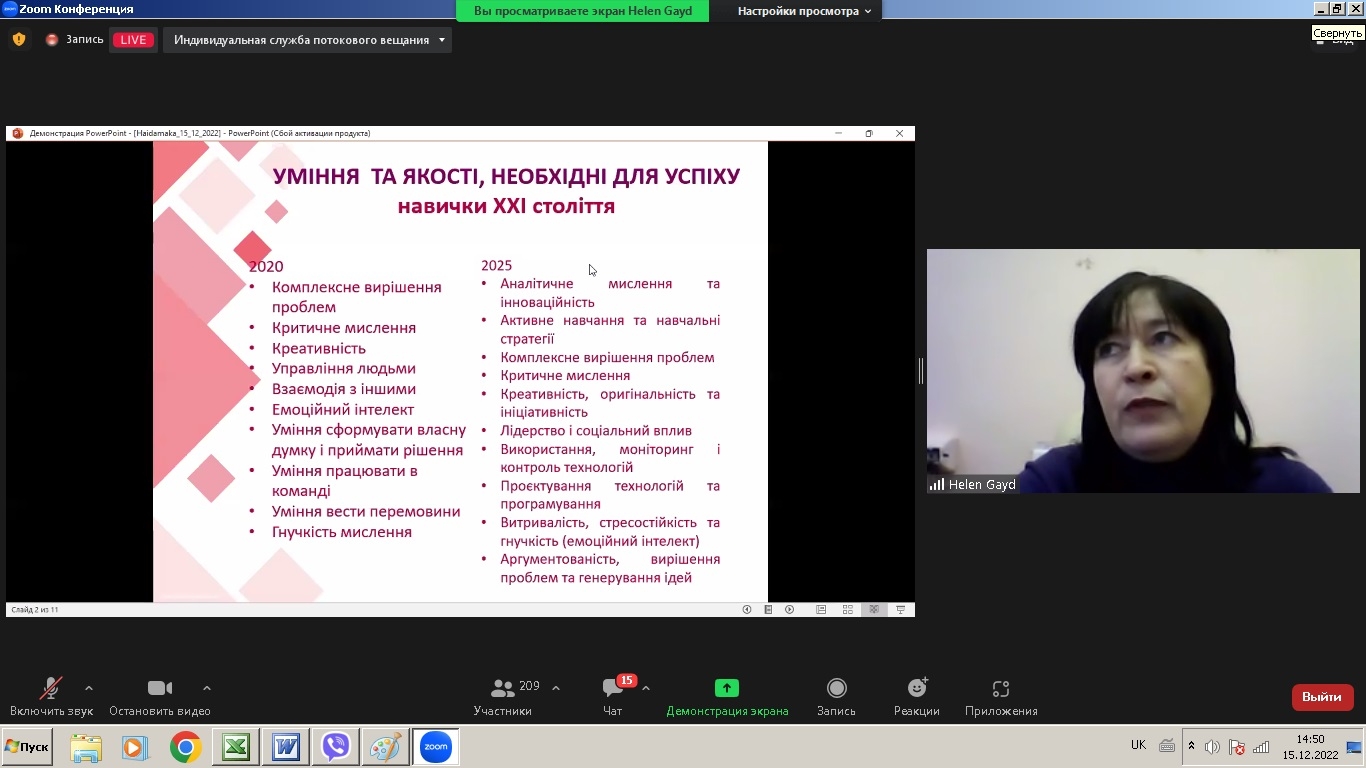The image size is (1366, 768).
Task: Open the Приложения apps panel
Action: pos(1001,697)
